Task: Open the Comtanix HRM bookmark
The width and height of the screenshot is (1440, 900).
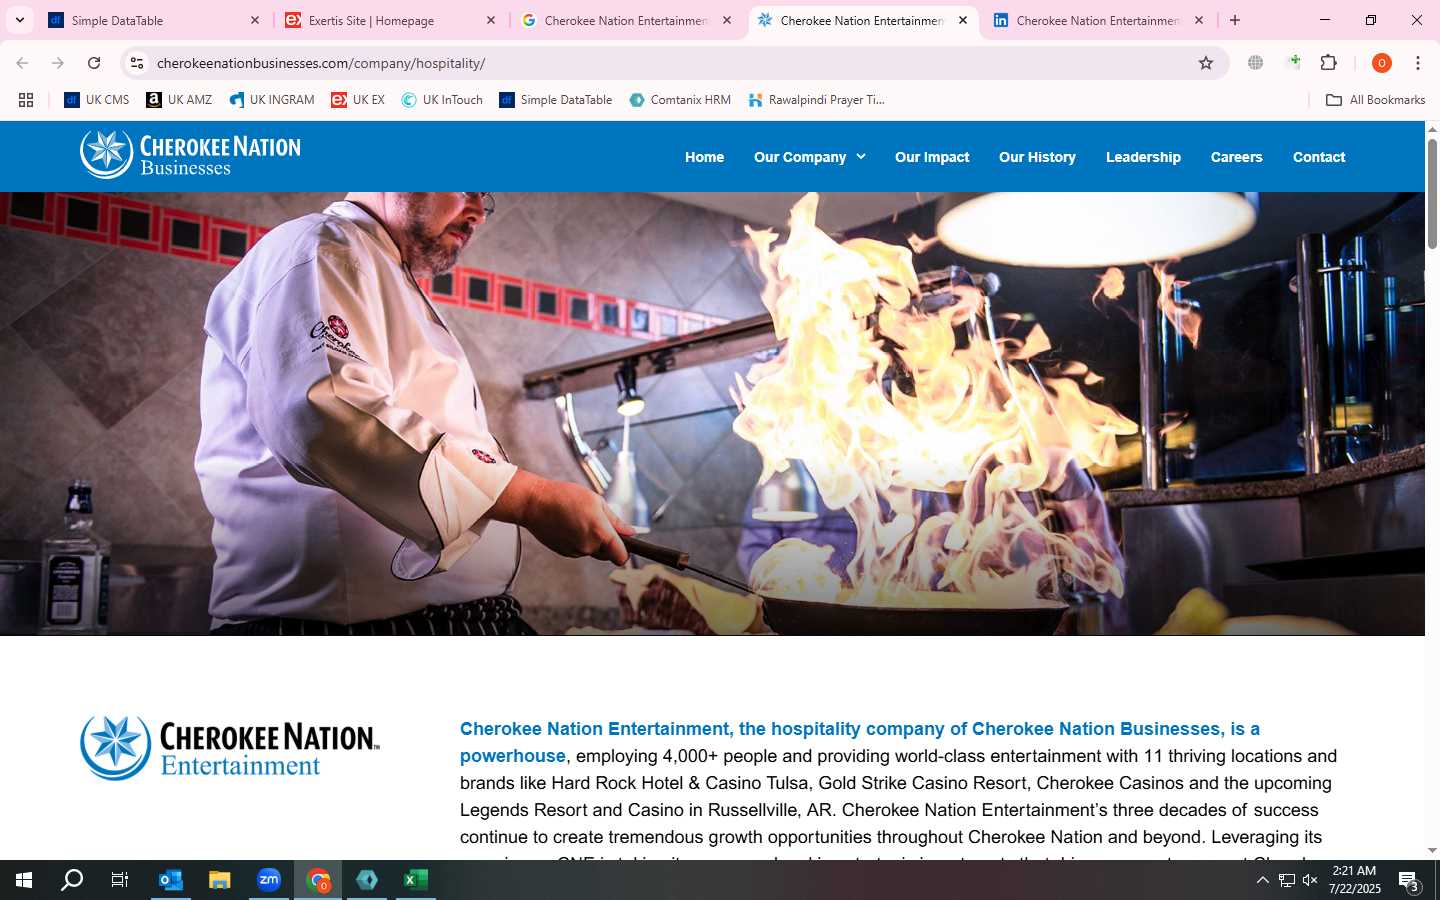Action: 680,100
